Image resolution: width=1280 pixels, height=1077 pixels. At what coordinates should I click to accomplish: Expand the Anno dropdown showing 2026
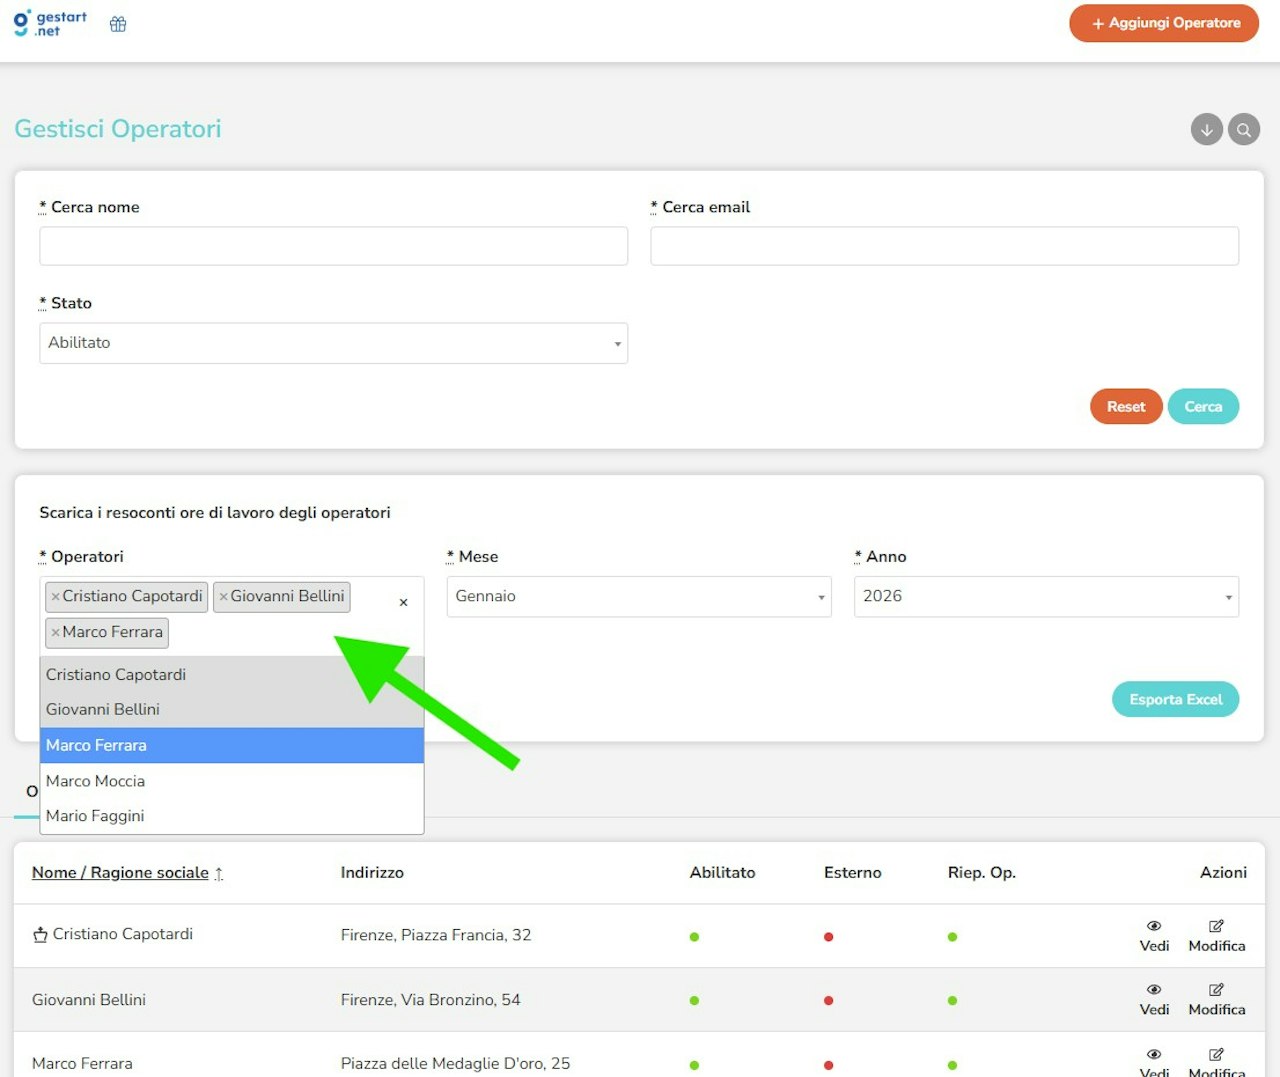1045,596
